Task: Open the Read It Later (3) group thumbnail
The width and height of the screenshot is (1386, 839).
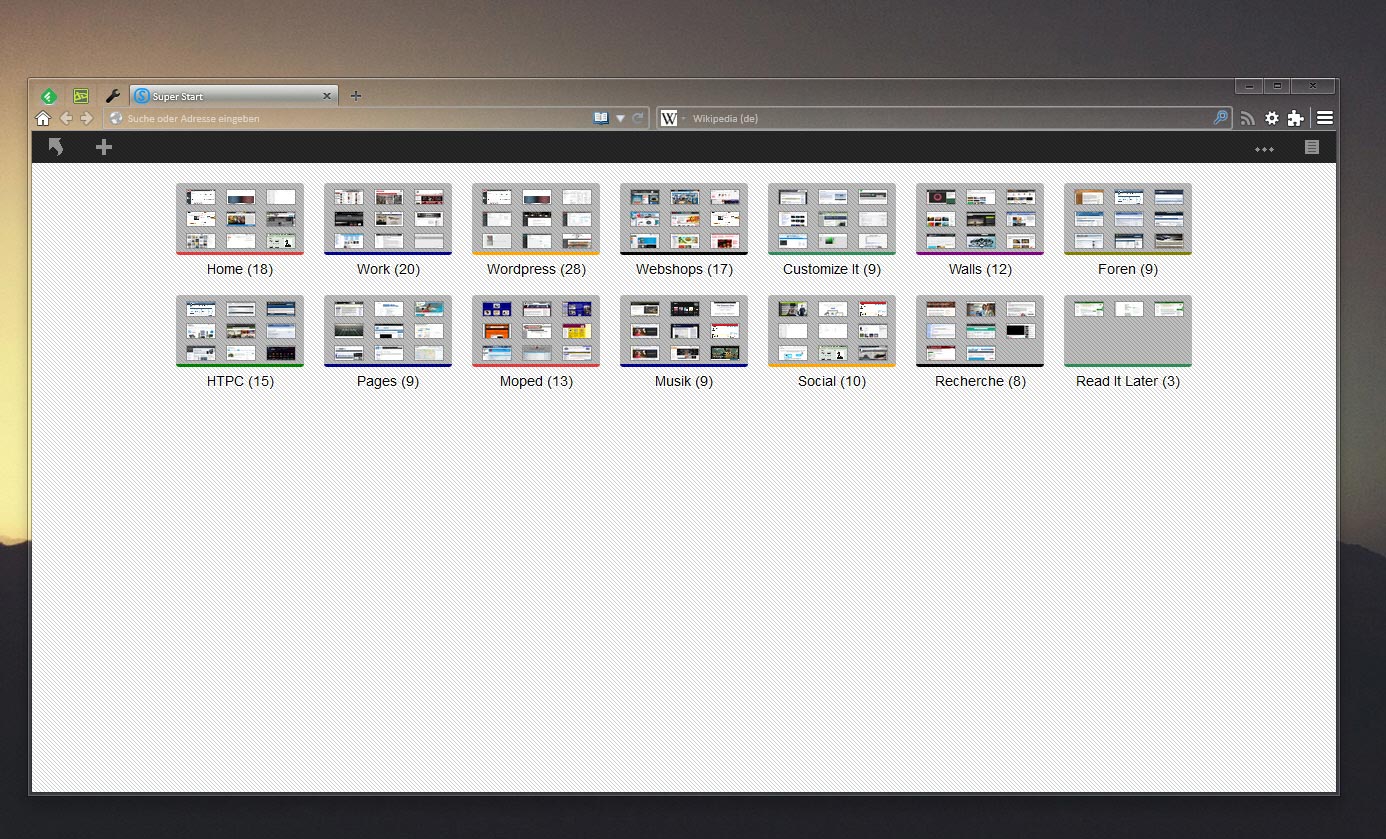Action: pos(1128,330)
